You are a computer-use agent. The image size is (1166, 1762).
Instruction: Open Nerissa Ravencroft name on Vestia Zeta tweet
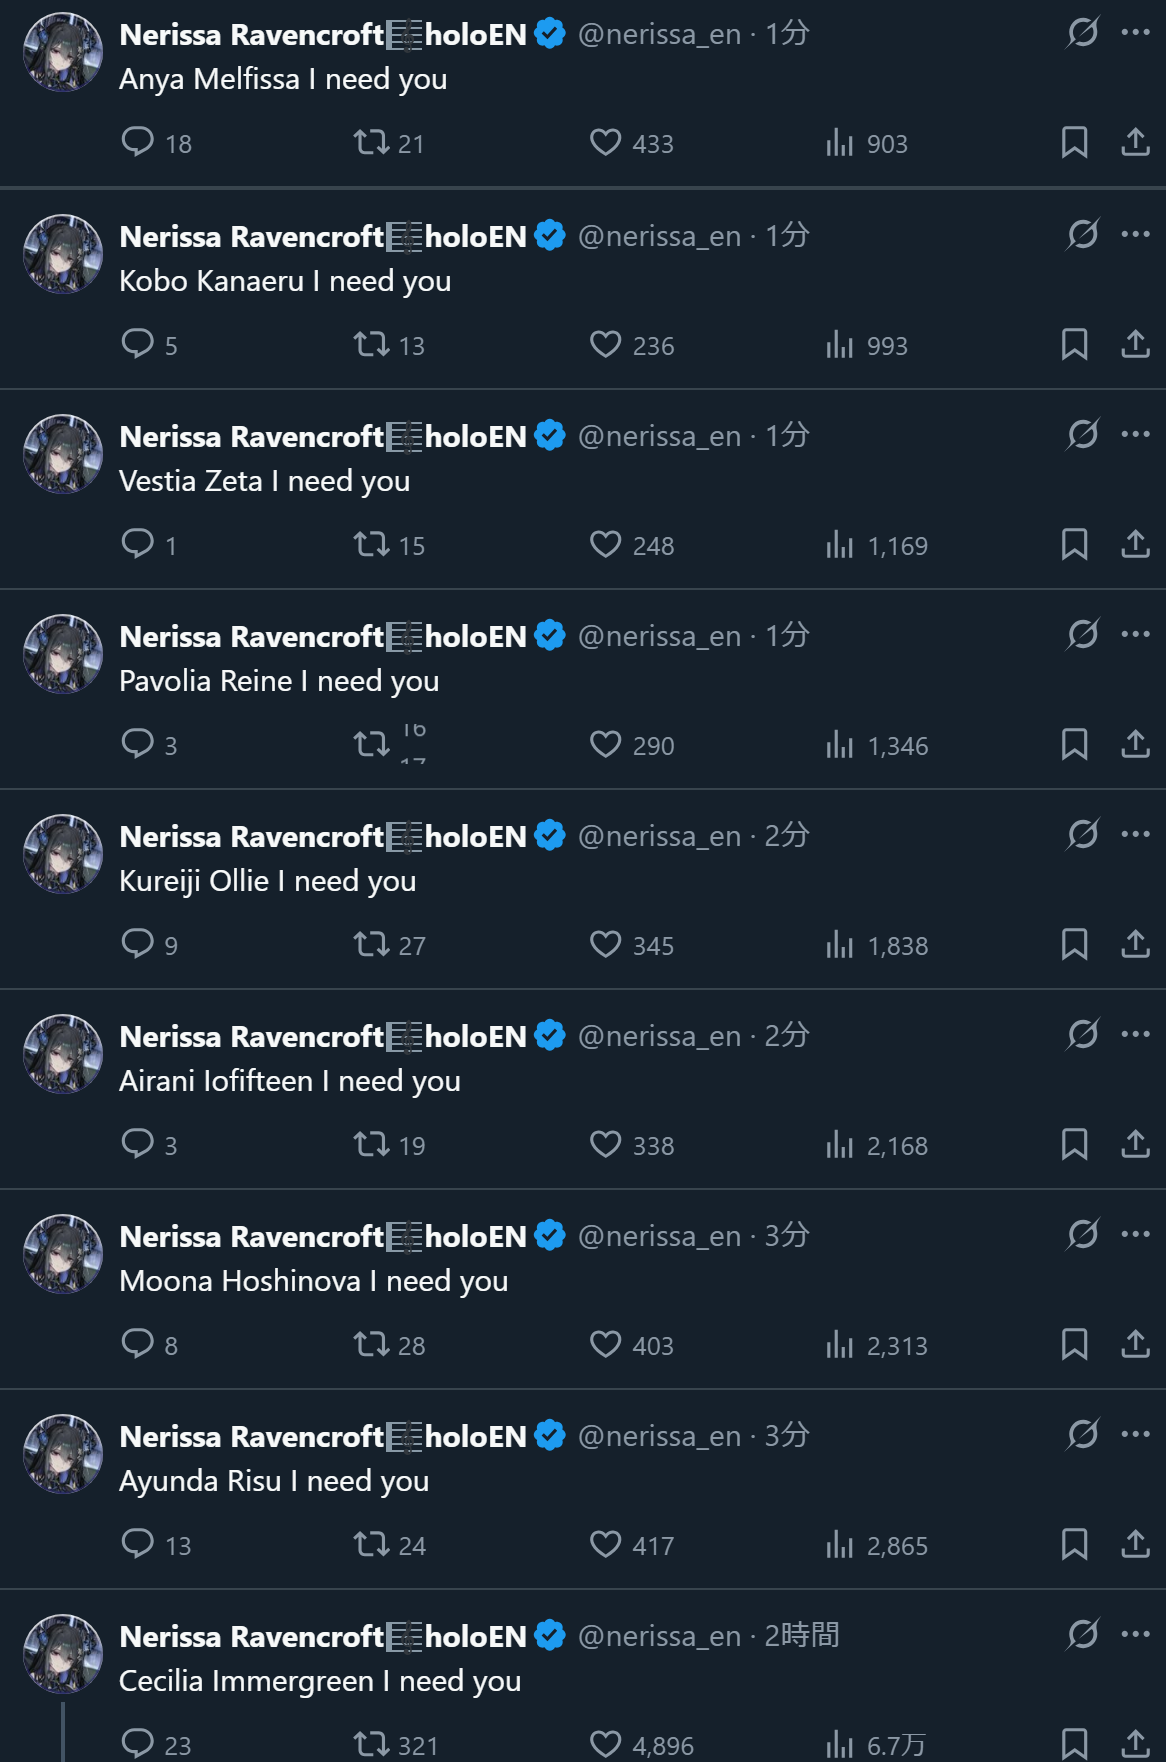[251, 437]
